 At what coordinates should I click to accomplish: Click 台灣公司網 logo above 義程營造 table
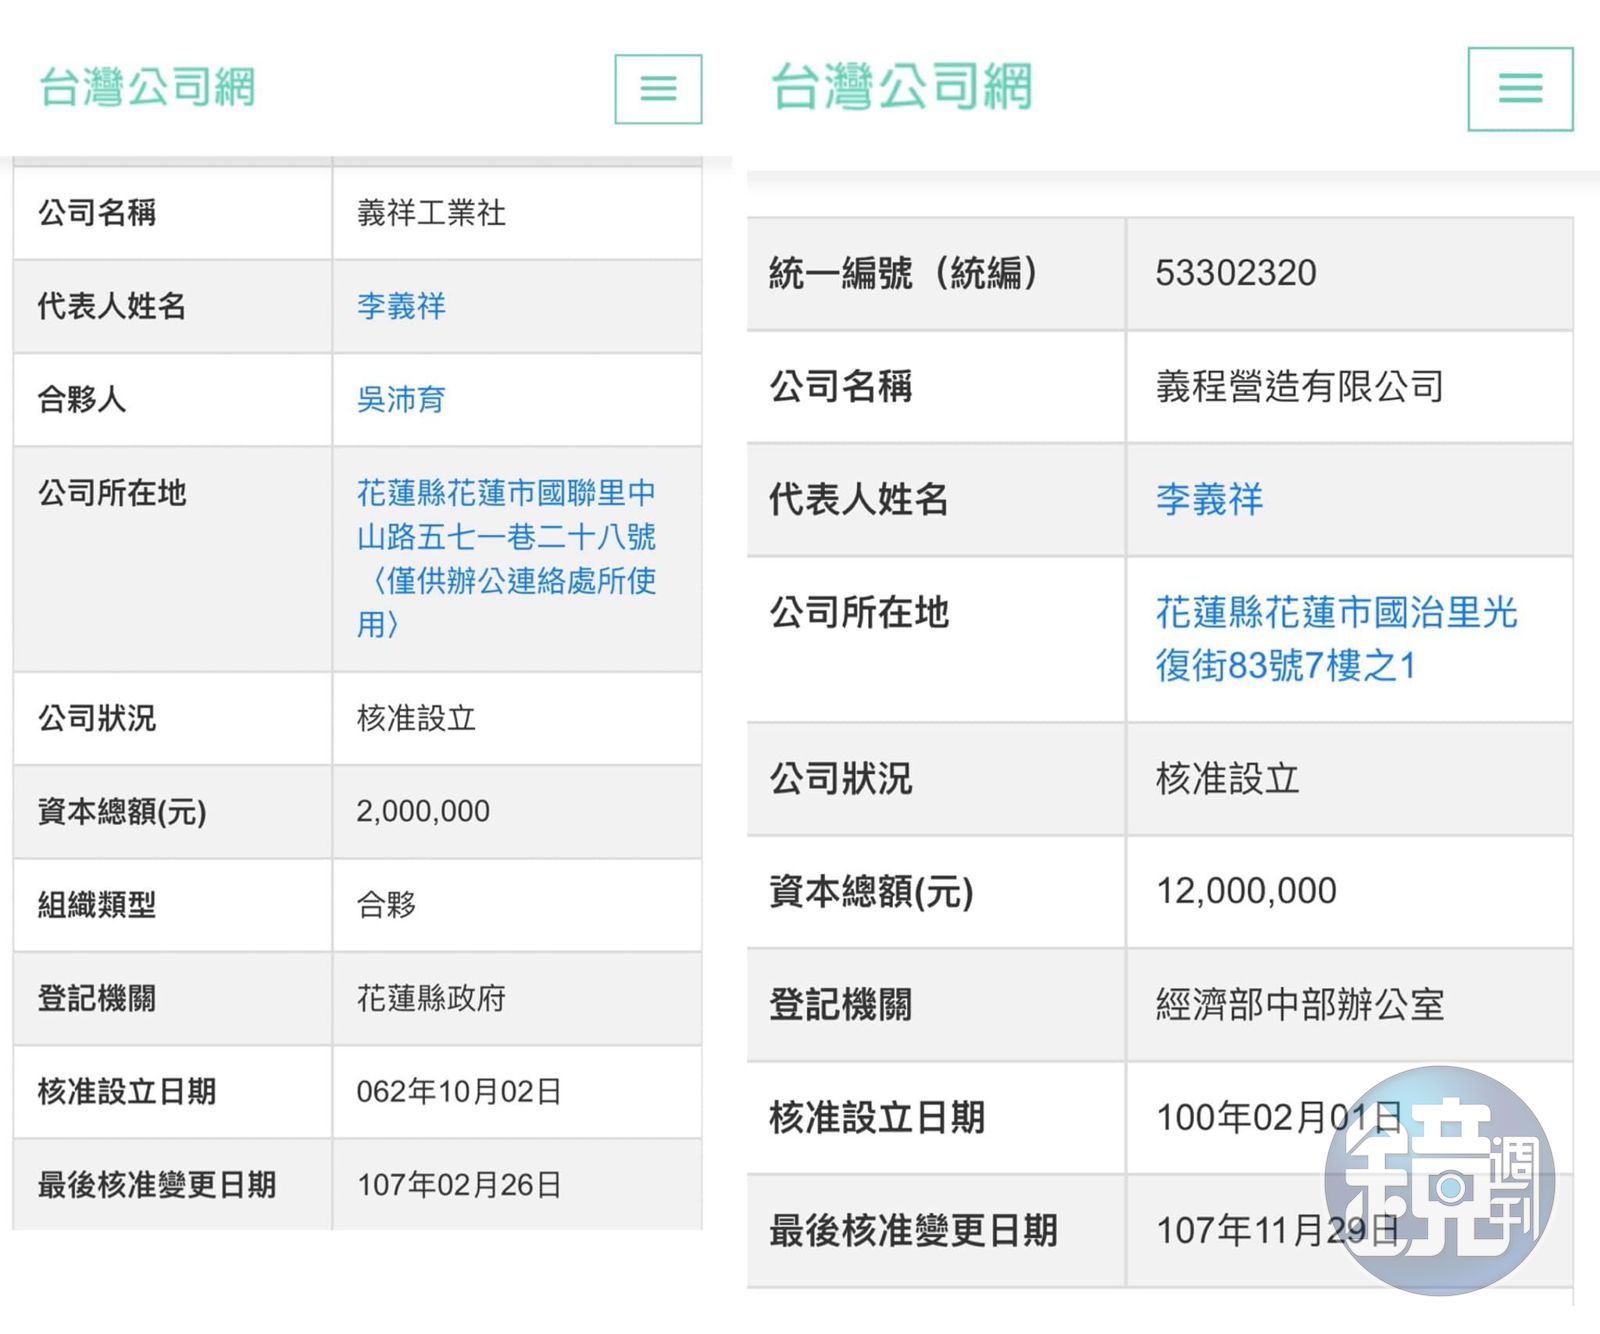[901, 87]
